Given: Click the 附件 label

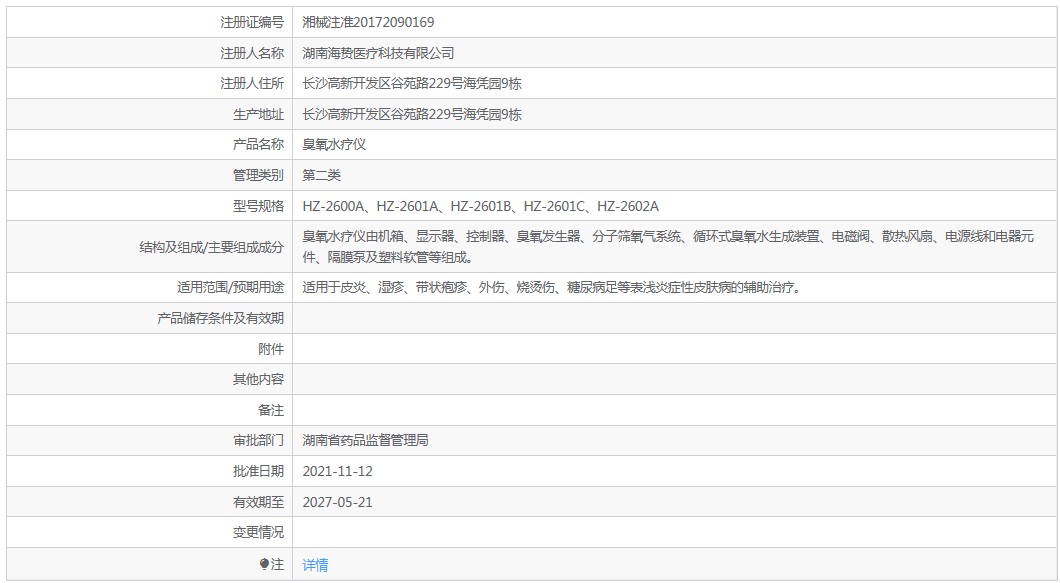Looking at the screenshot, I should pyautogui.click(x=271, y=349).
